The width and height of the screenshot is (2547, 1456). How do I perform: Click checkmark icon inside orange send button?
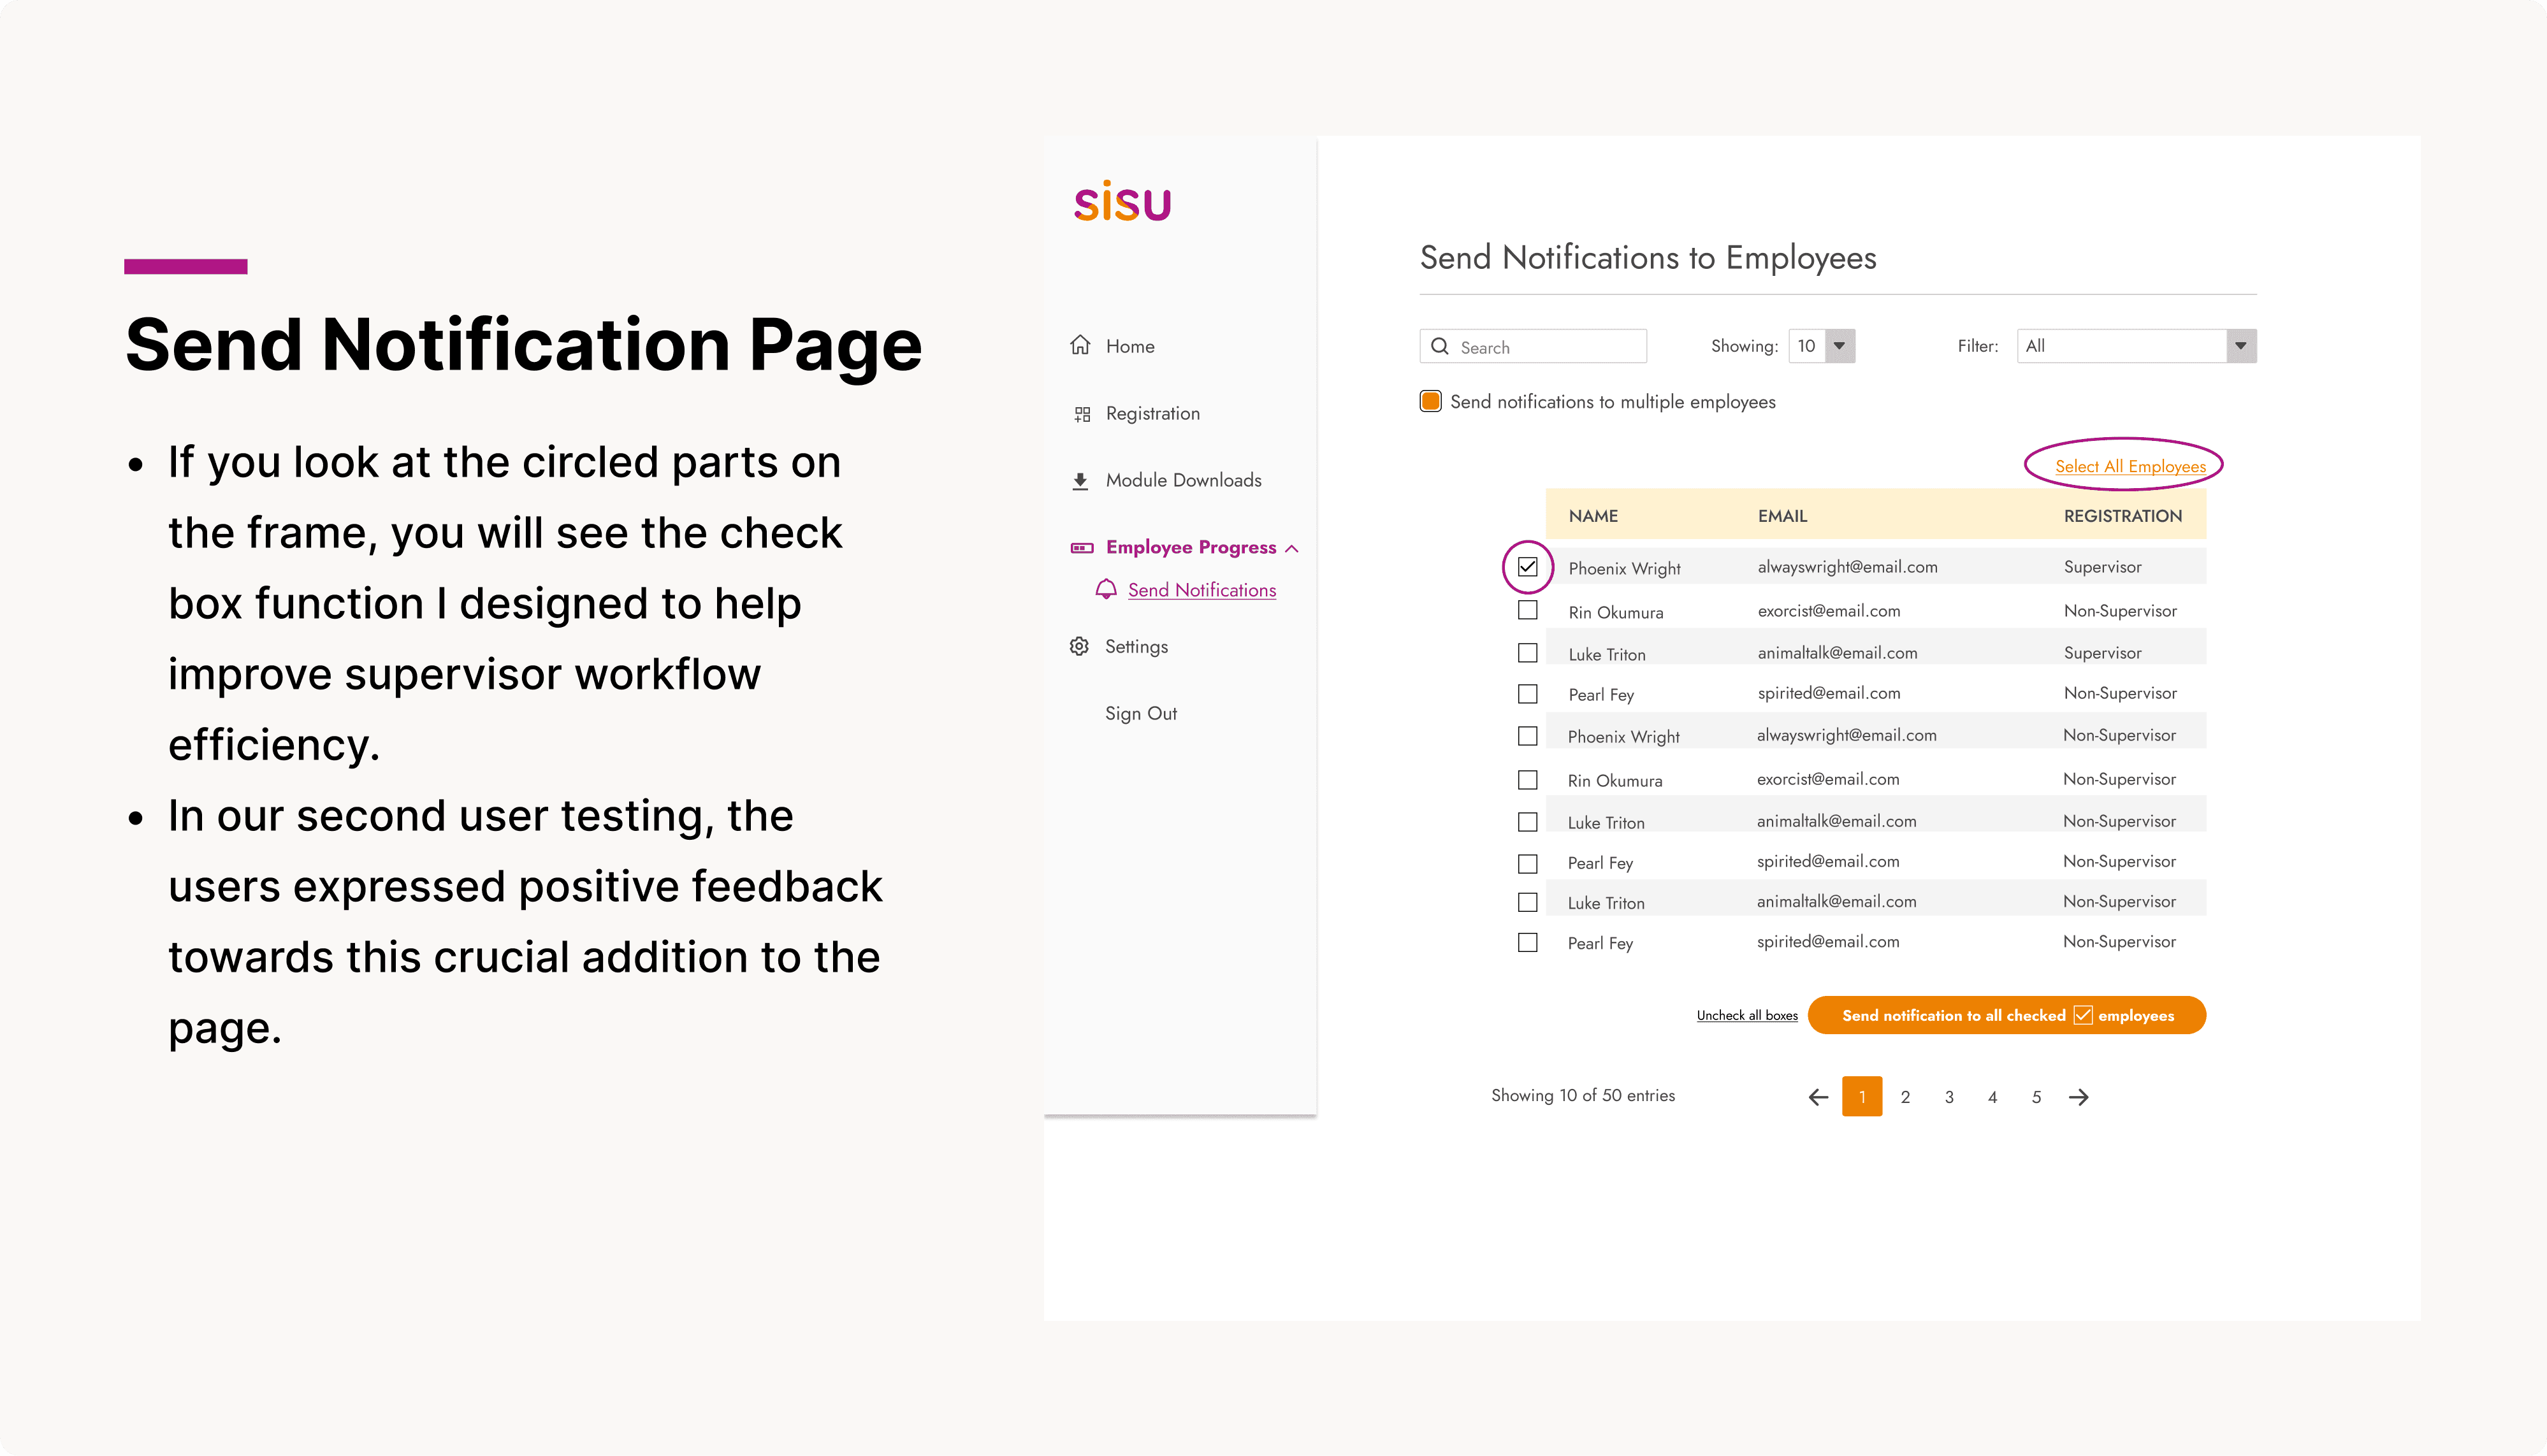2083,1015
